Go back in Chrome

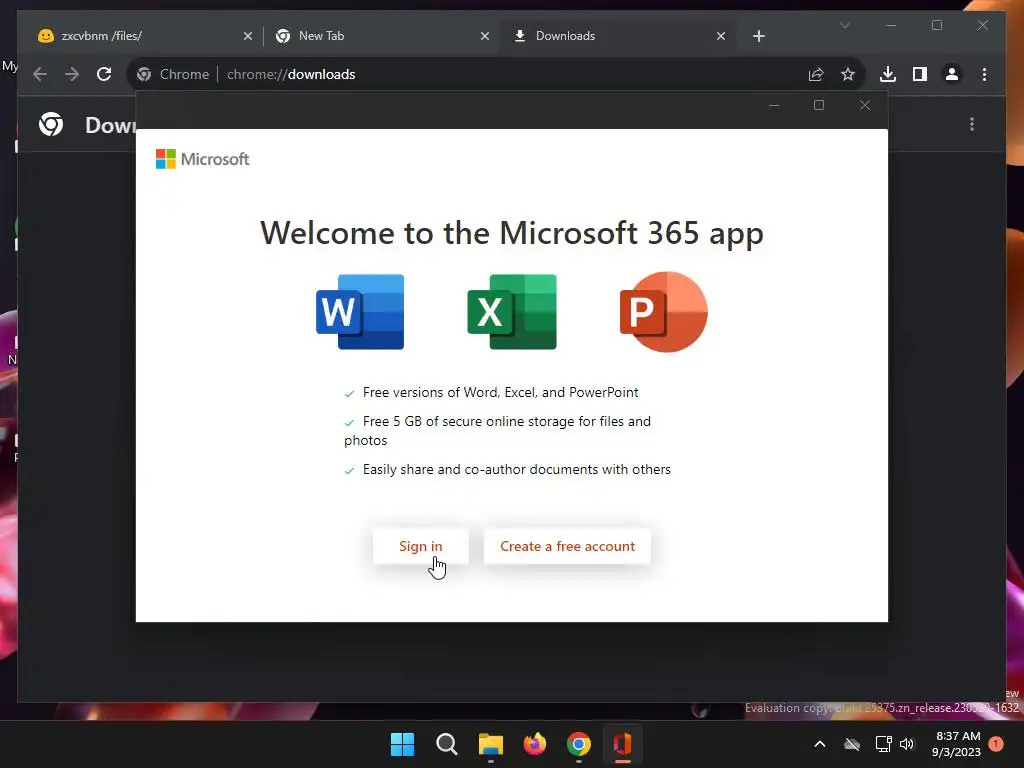[40, 74]
